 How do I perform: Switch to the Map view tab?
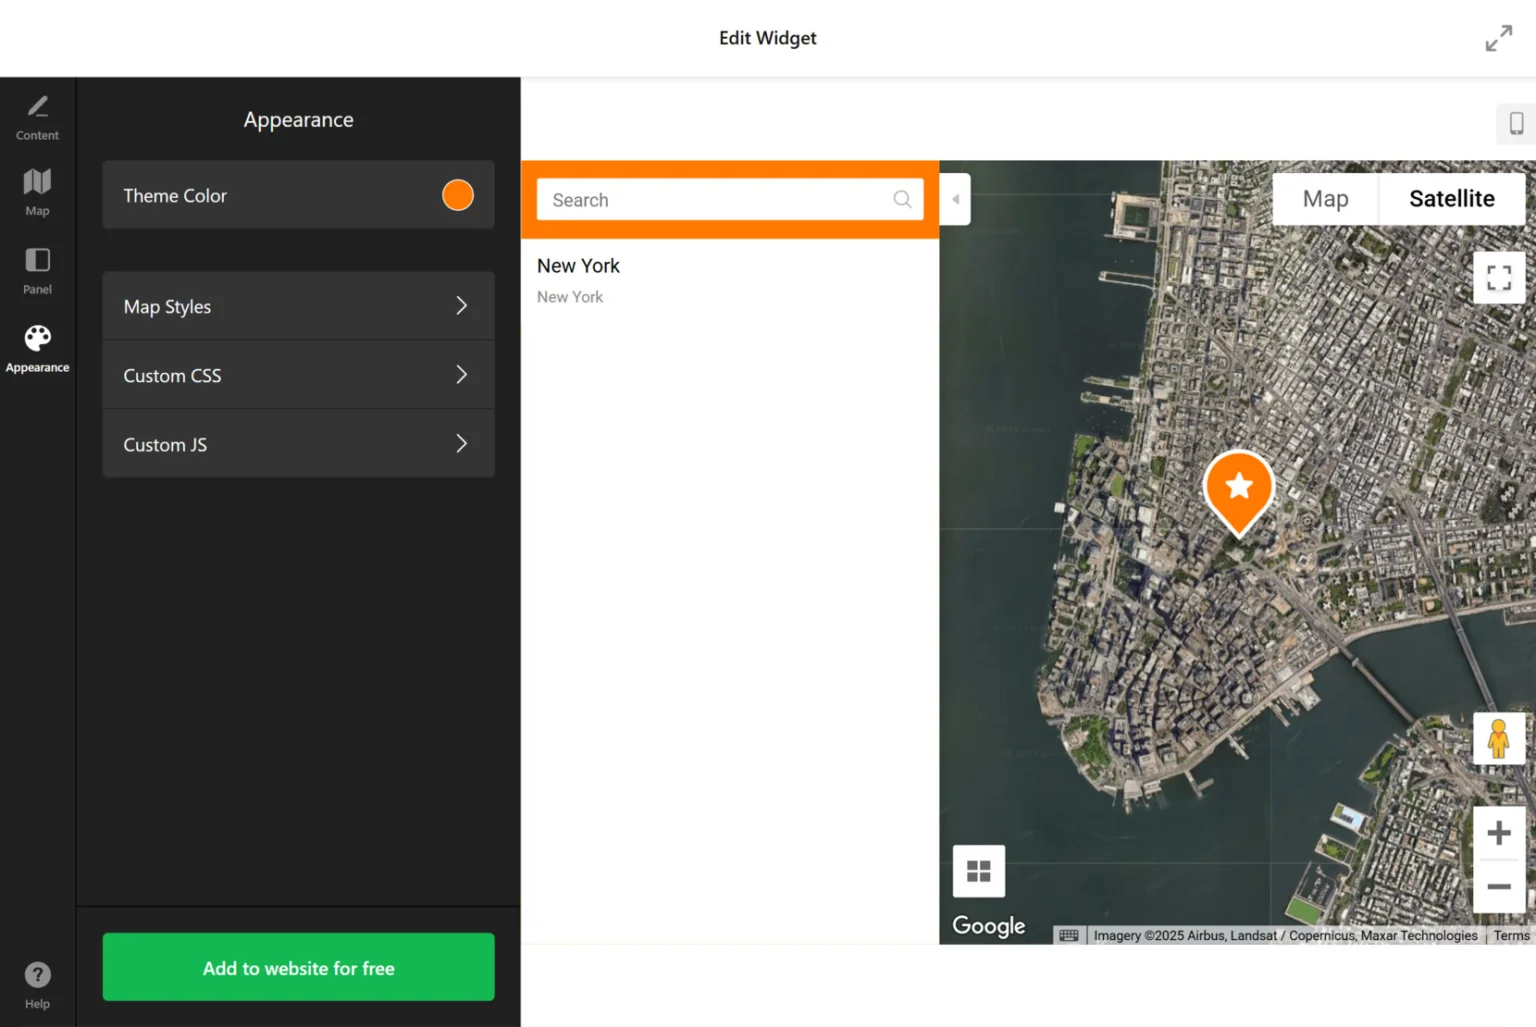[x=1324, y=198]
